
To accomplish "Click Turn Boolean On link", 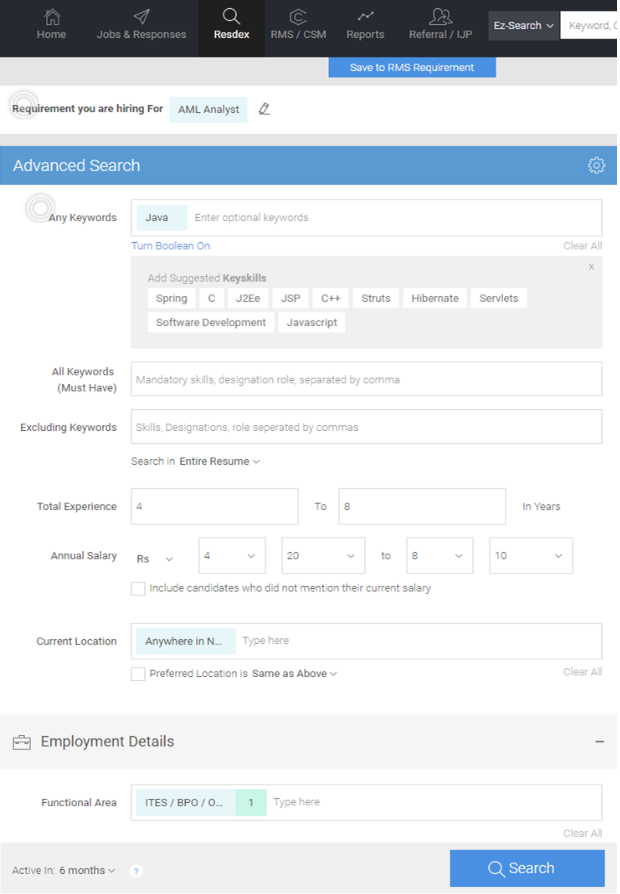I will point(171,246).
